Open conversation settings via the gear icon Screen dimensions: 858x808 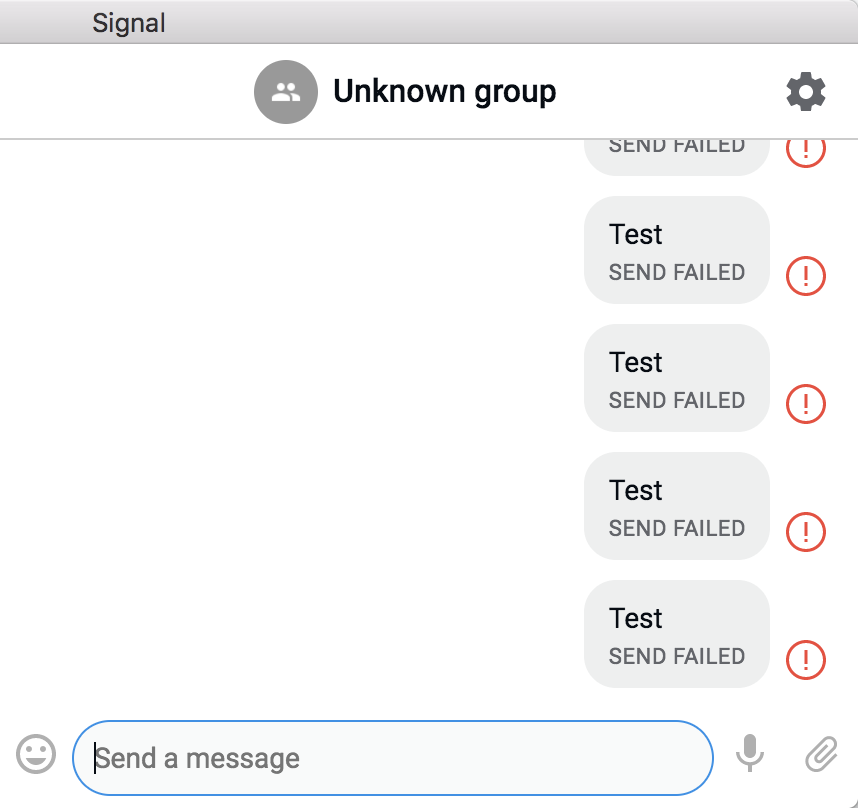tap(805, 91)
